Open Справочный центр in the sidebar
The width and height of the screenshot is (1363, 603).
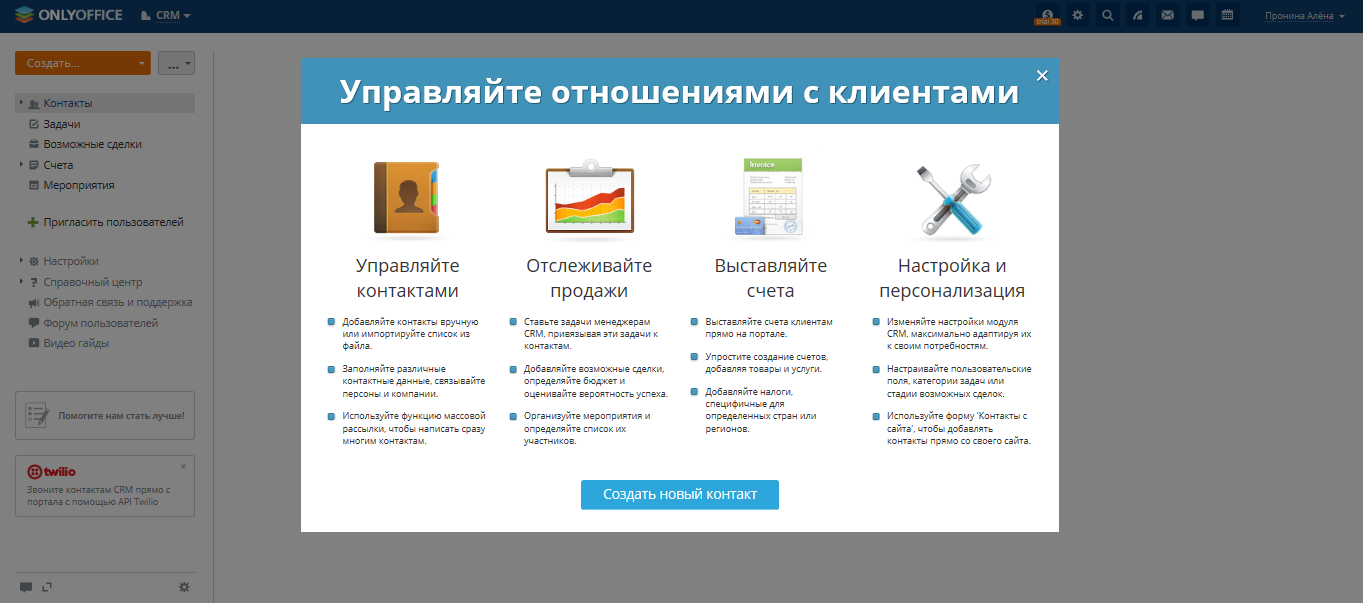[x=80, y=281]
